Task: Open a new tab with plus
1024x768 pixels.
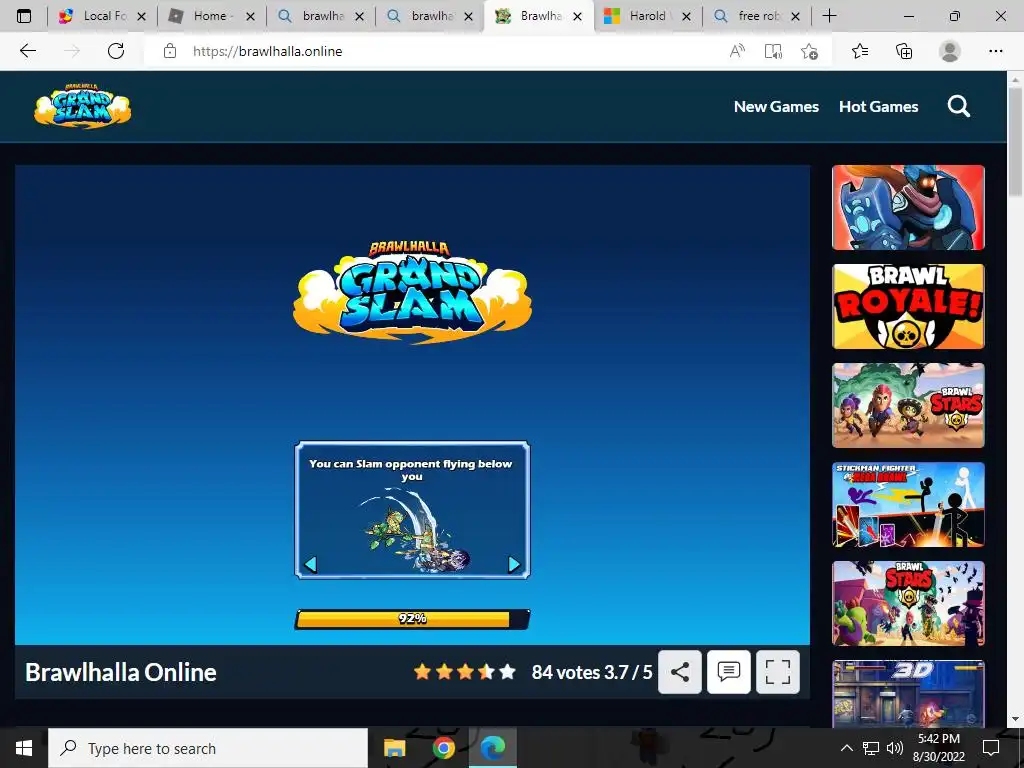Action: (829, 16)
